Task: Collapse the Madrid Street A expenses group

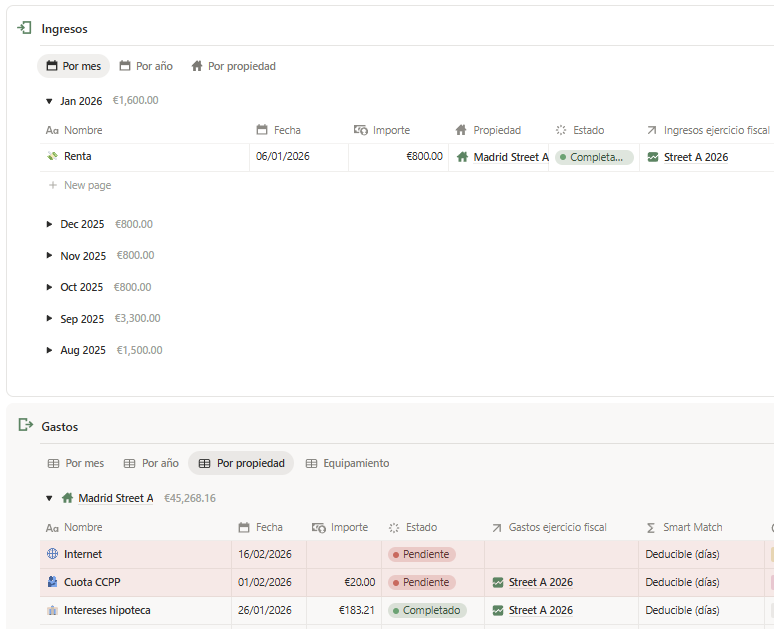Action: (x=49, y=498)
